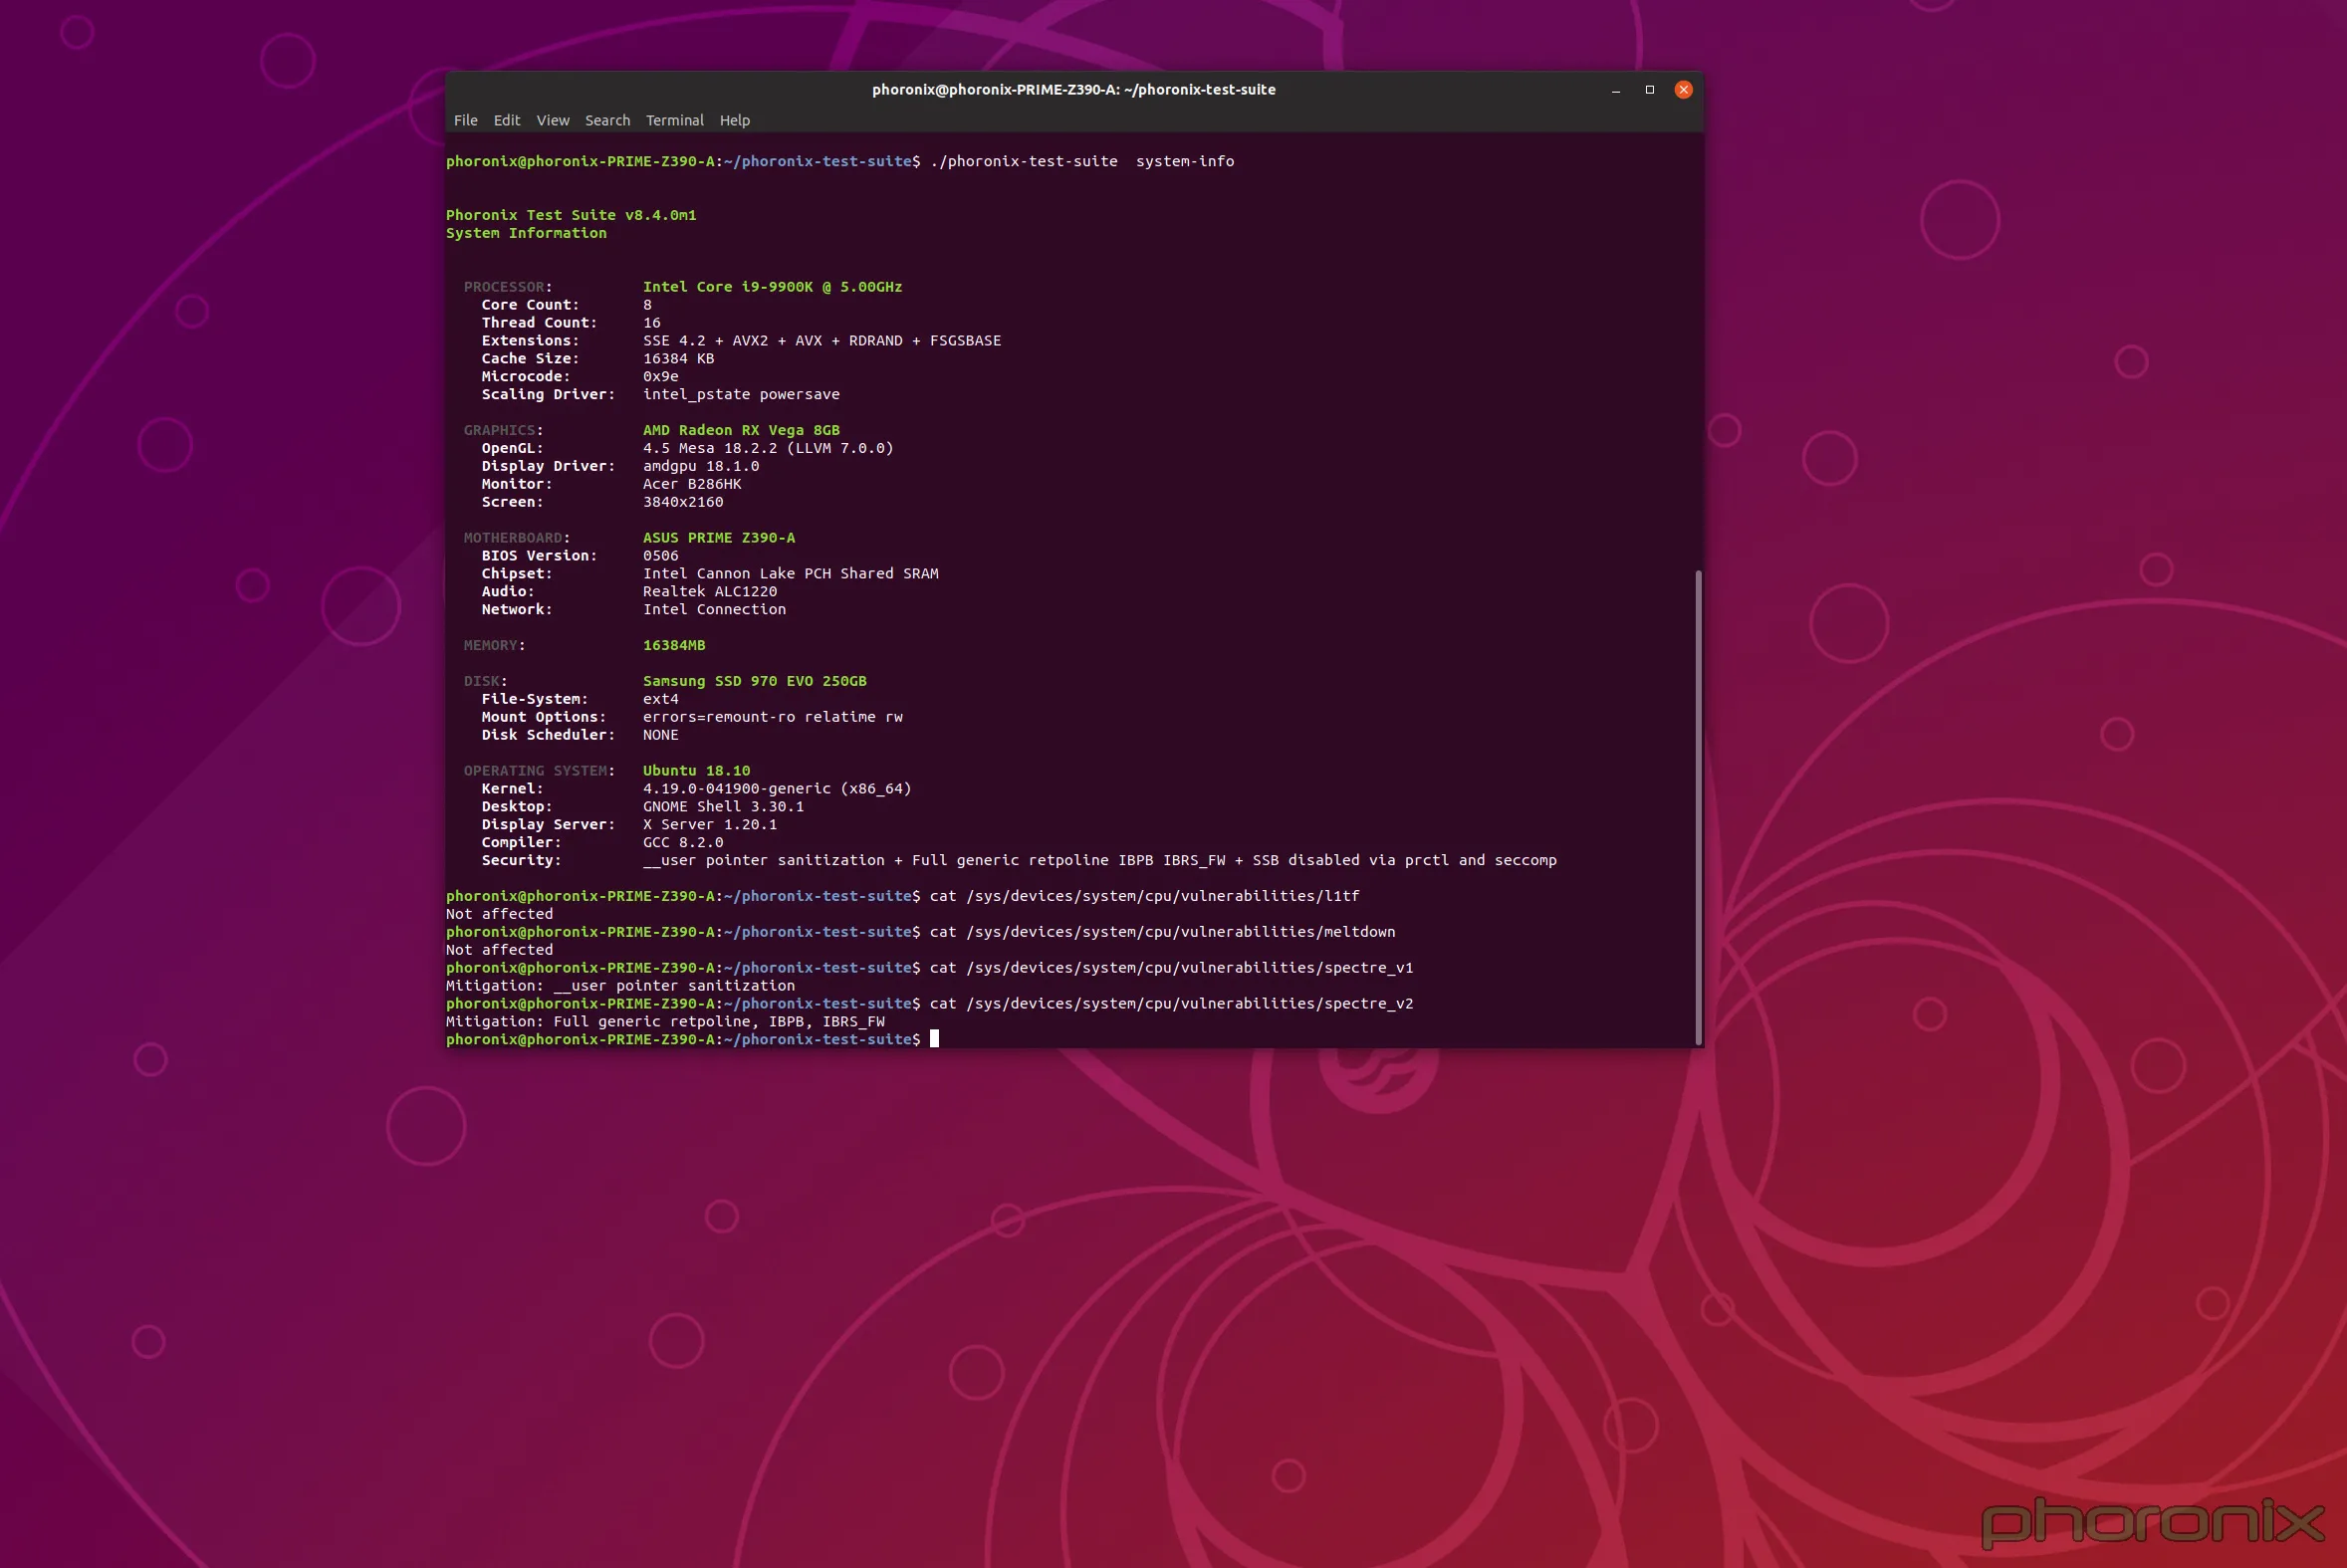Click 'SSE 4.2 + AVX2' extensions line
This screenshot has width=2347, height=1568.
click(822, 341)
